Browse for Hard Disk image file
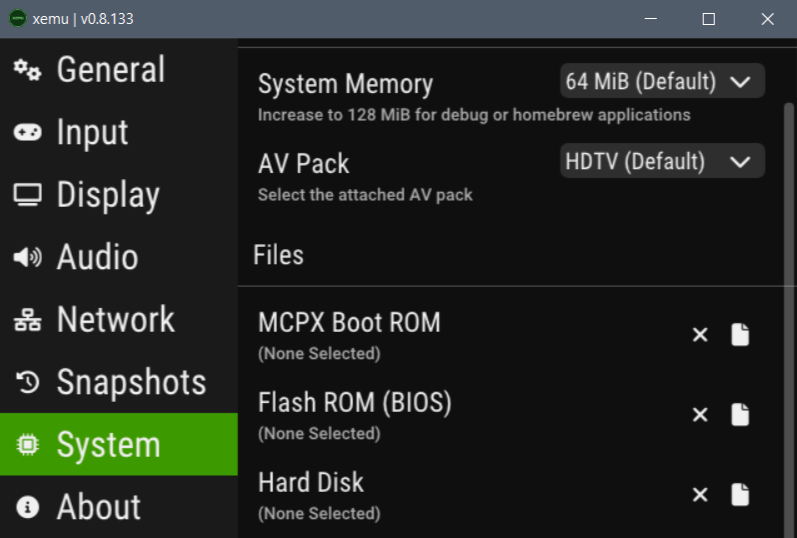This screenshot has width=797, height=538. (740, 495)
